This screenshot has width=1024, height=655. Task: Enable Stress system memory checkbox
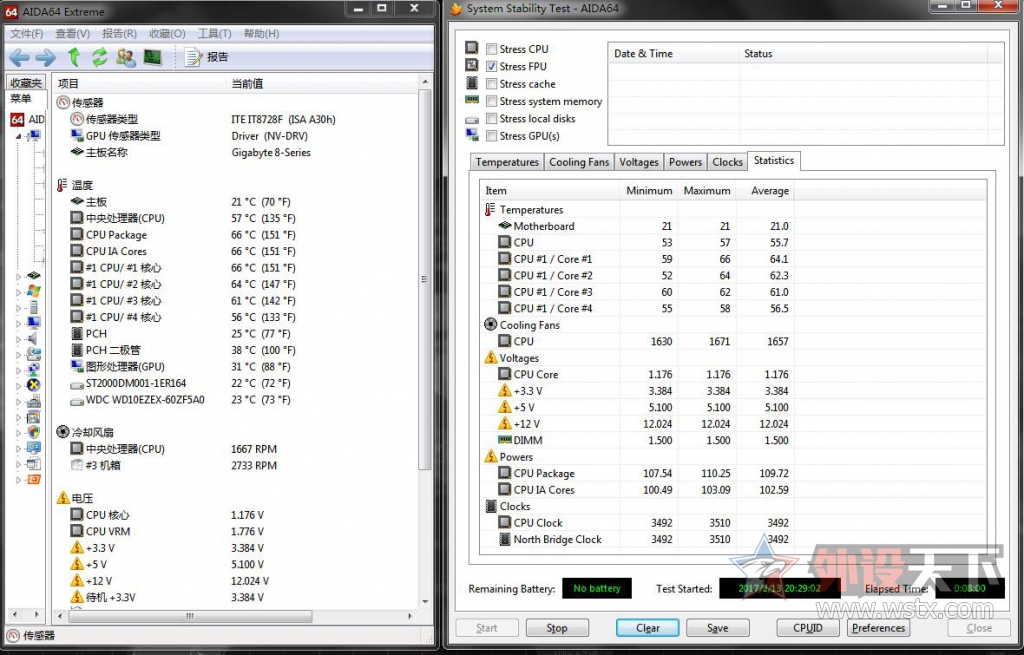click(491, 101)
